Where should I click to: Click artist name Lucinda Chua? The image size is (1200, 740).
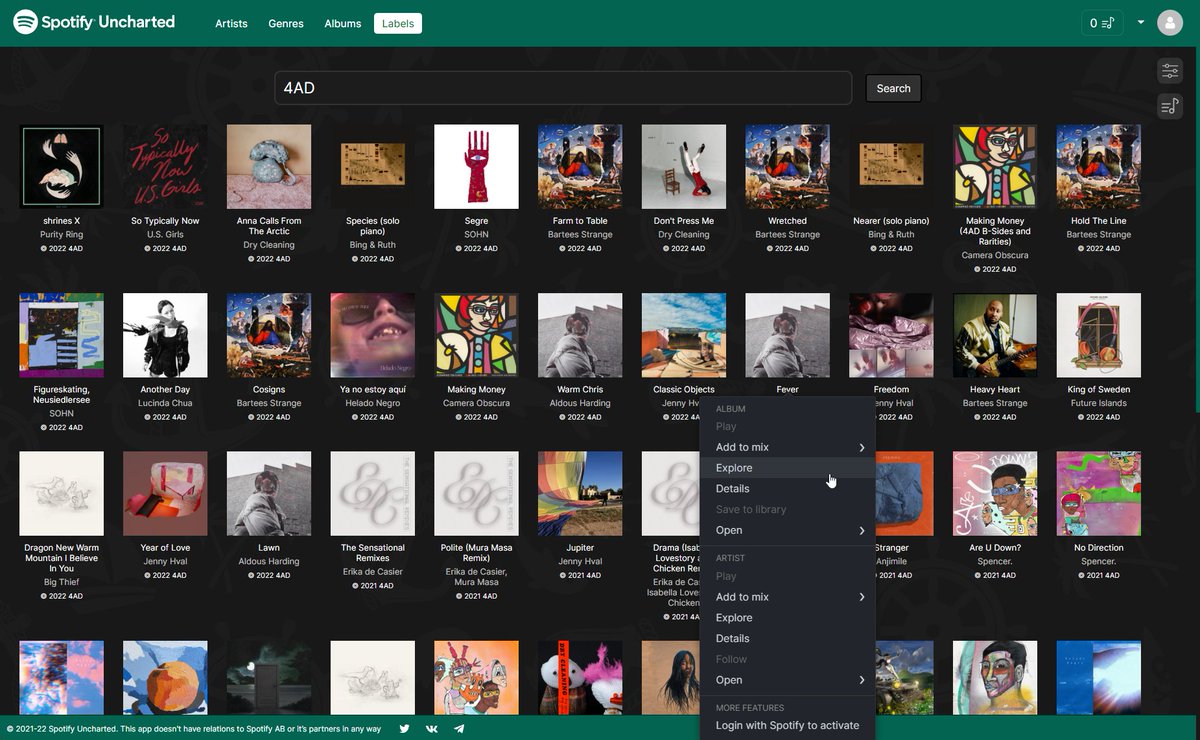[x=165, y=403]
